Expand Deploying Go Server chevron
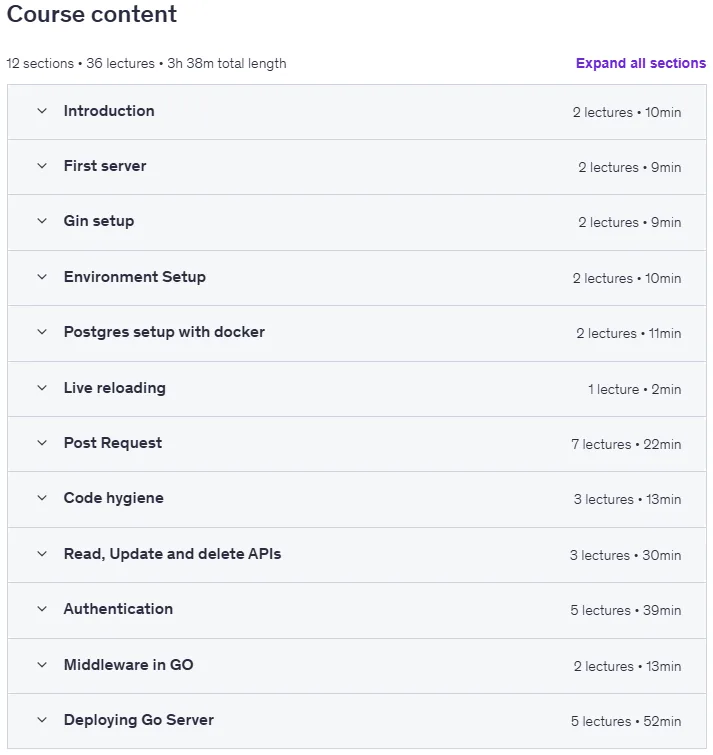 [x=42, y=720]
